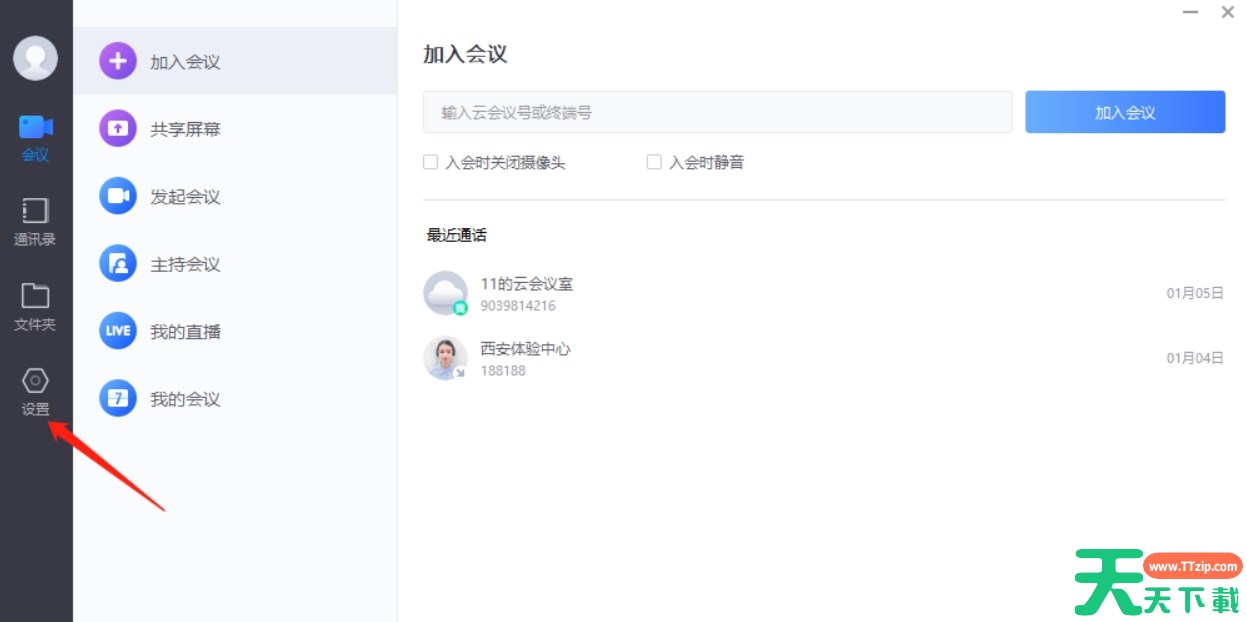The image size is (1247, 622).
Task: Select the 西安体验中心 recent call
Action: [824, 359]
